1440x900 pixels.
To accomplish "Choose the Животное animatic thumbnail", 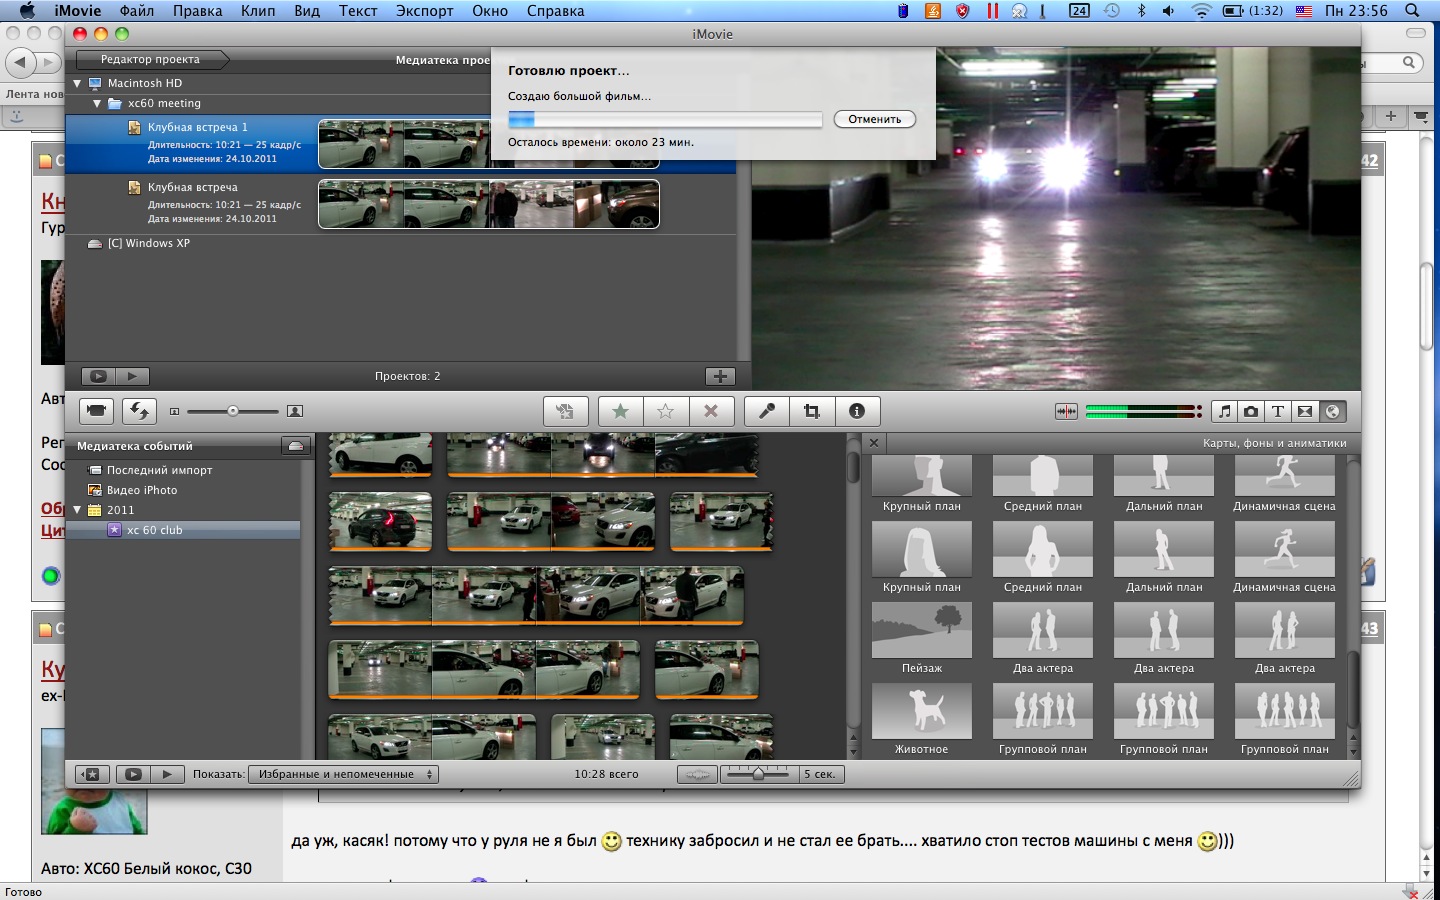I will point(922,711).
